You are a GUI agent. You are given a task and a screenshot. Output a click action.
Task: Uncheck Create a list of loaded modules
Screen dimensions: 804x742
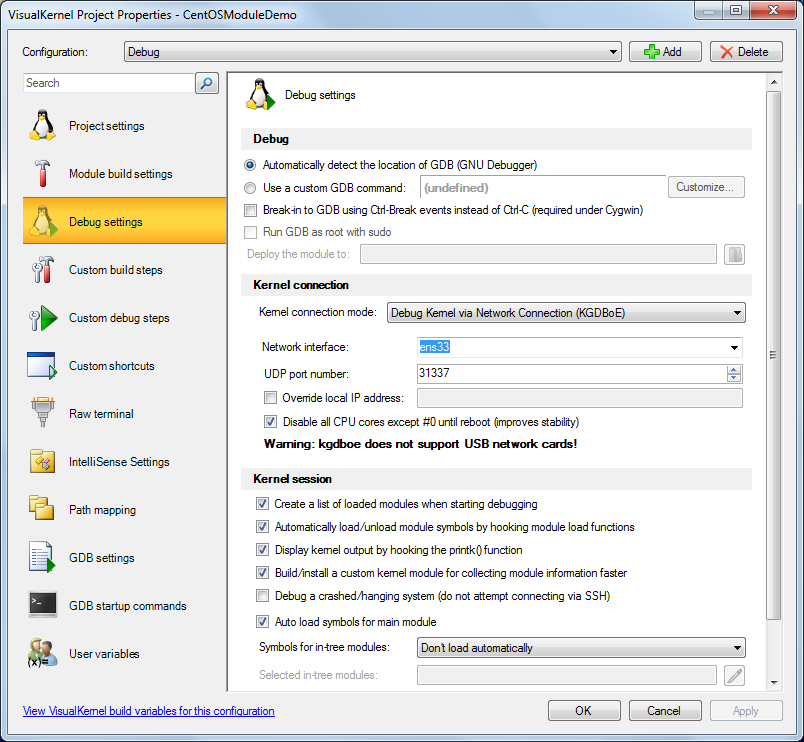pyautogui.click(x=263, y=504)
